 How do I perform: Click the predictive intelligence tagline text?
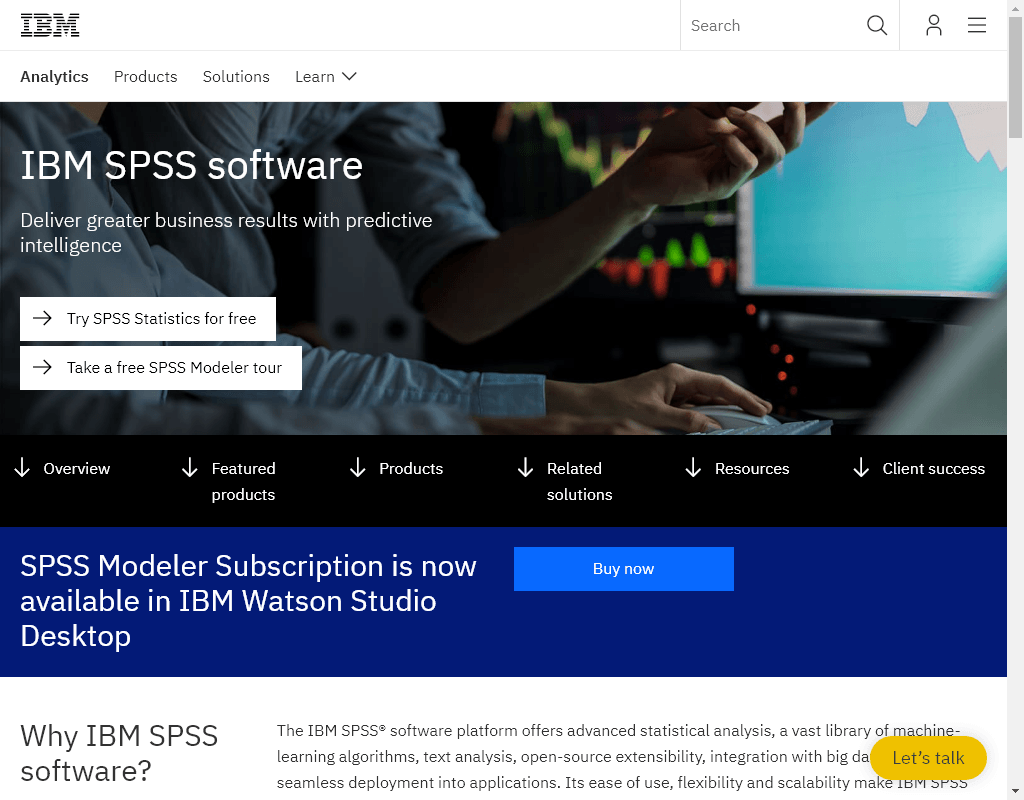(226, 232)
